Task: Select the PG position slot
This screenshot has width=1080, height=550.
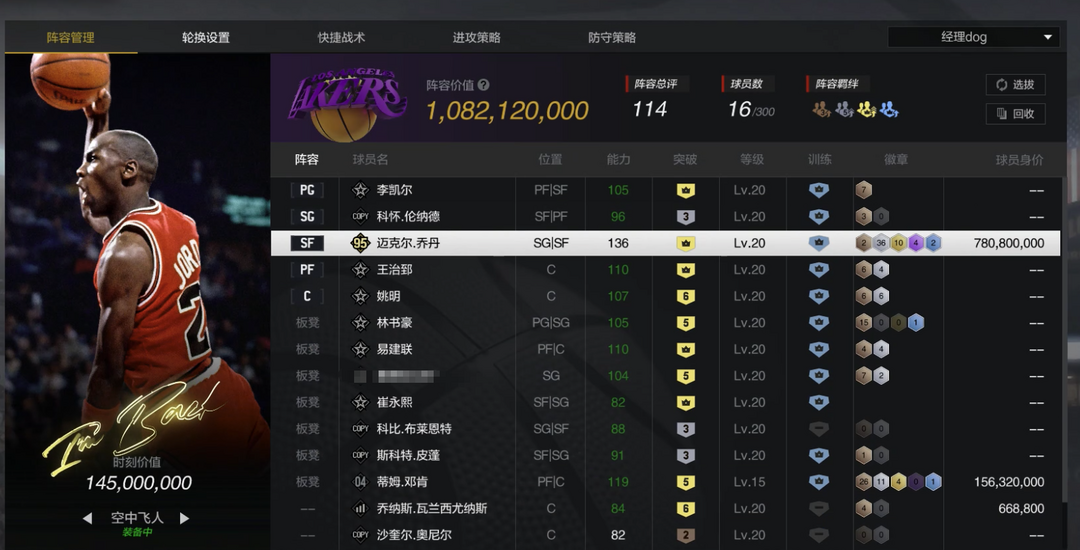Action: click(x=307, y=190)
